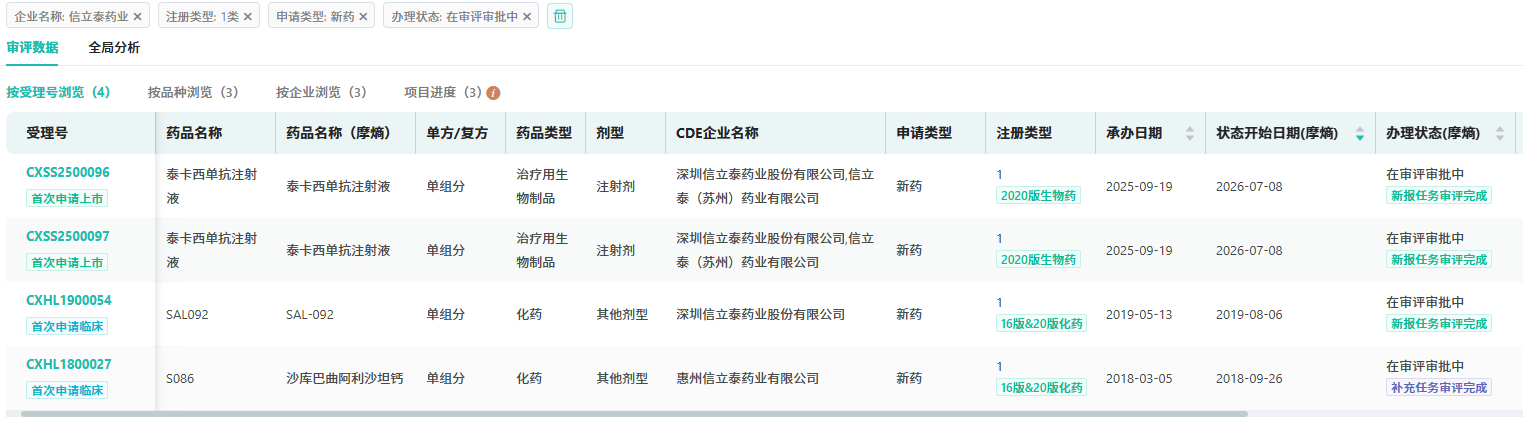Click 2020版生物药 tag in CXSS2500096 row

(1039, 195)
